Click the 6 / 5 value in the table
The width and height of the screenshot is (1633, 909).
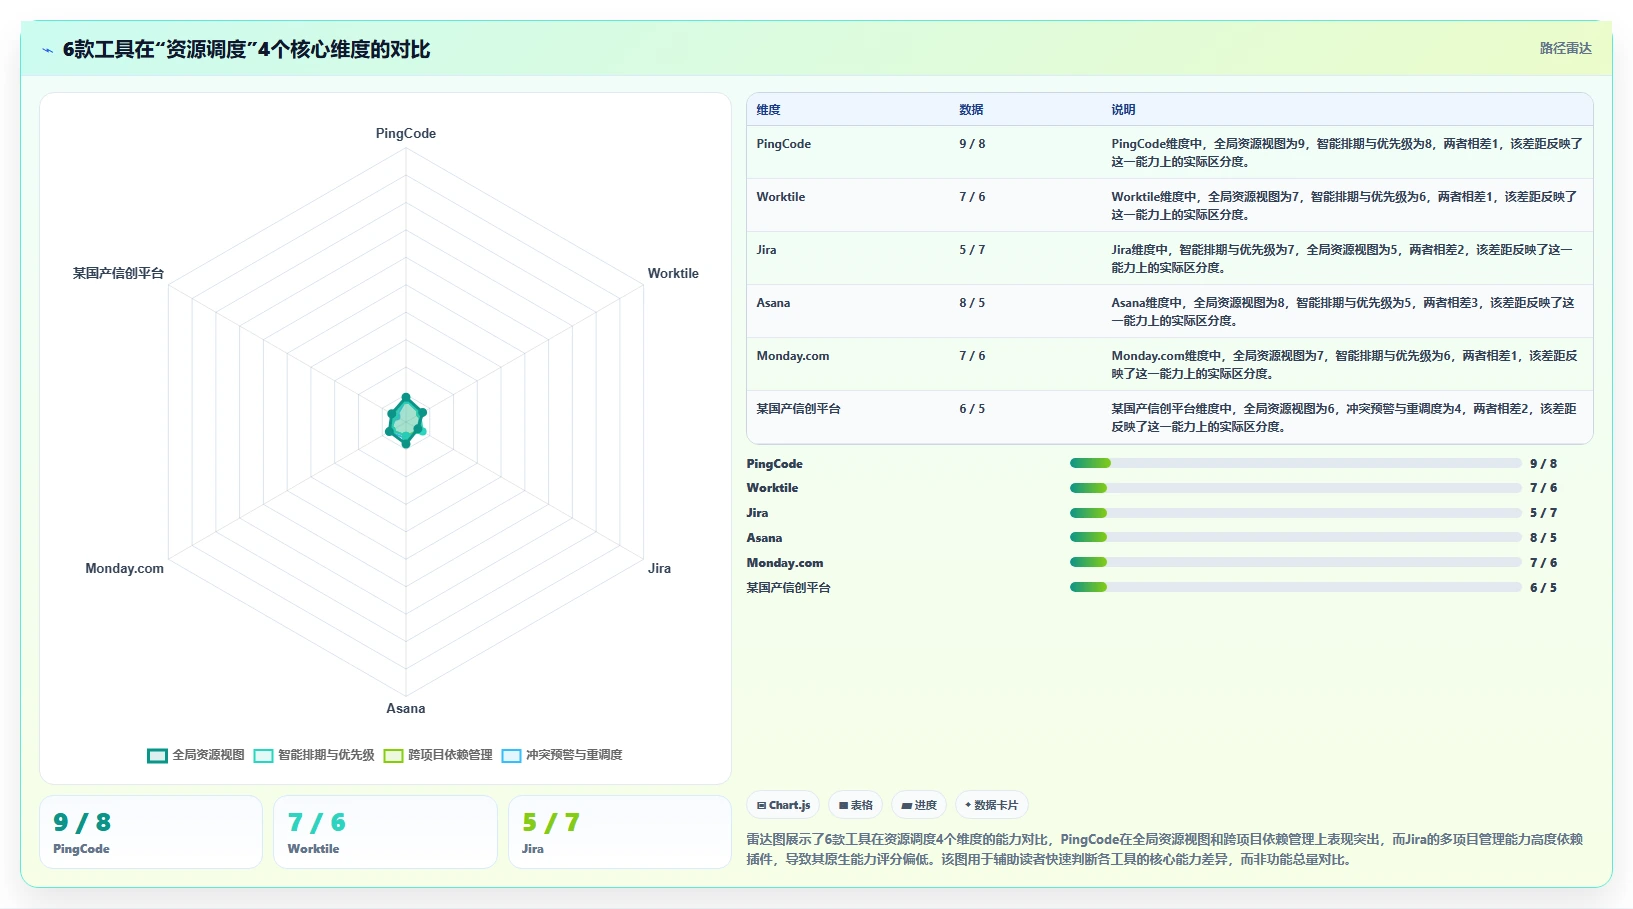click(x=972, y=409)
